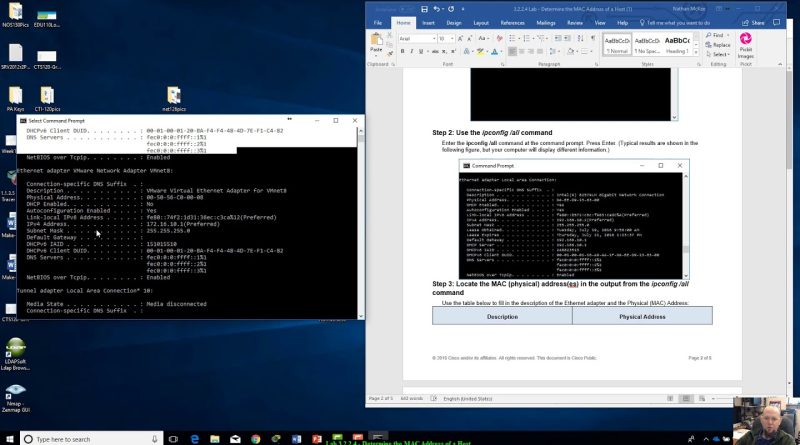Switch to the References tab
The width and height of the screenshot is (800, 445).
(512, 23)
